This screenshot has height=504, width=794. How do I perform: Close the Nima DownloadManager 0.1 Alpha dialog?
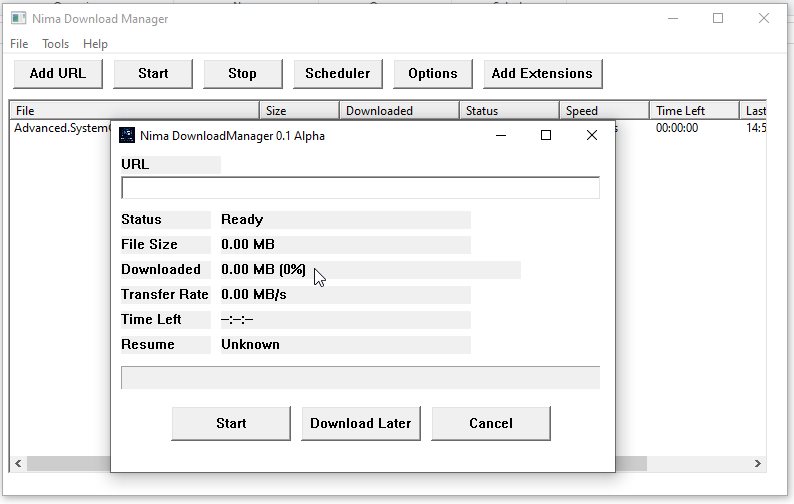pyautogui.click(x=591, y=135)
